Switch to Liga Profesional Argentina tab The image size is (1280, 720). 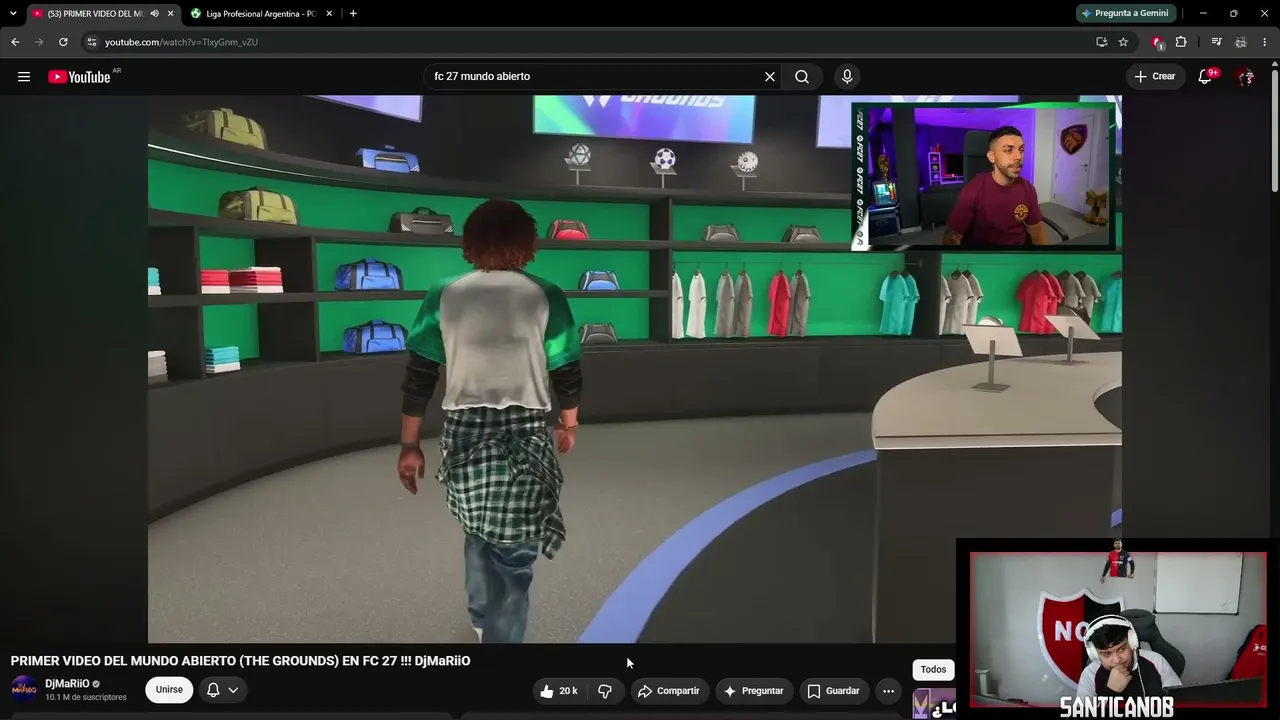click(x=262, y=14)
